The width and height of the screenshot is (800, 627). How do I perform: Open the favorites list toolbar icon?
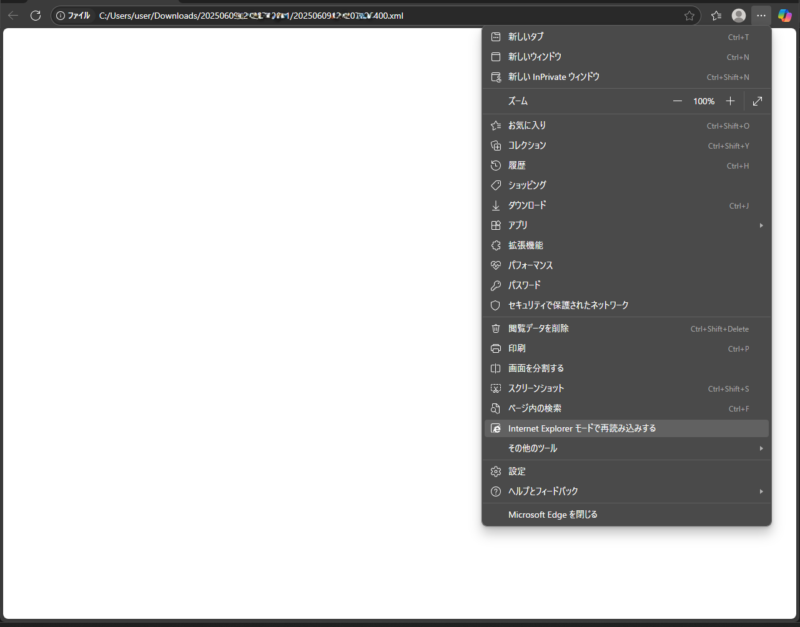click(716, 16)
